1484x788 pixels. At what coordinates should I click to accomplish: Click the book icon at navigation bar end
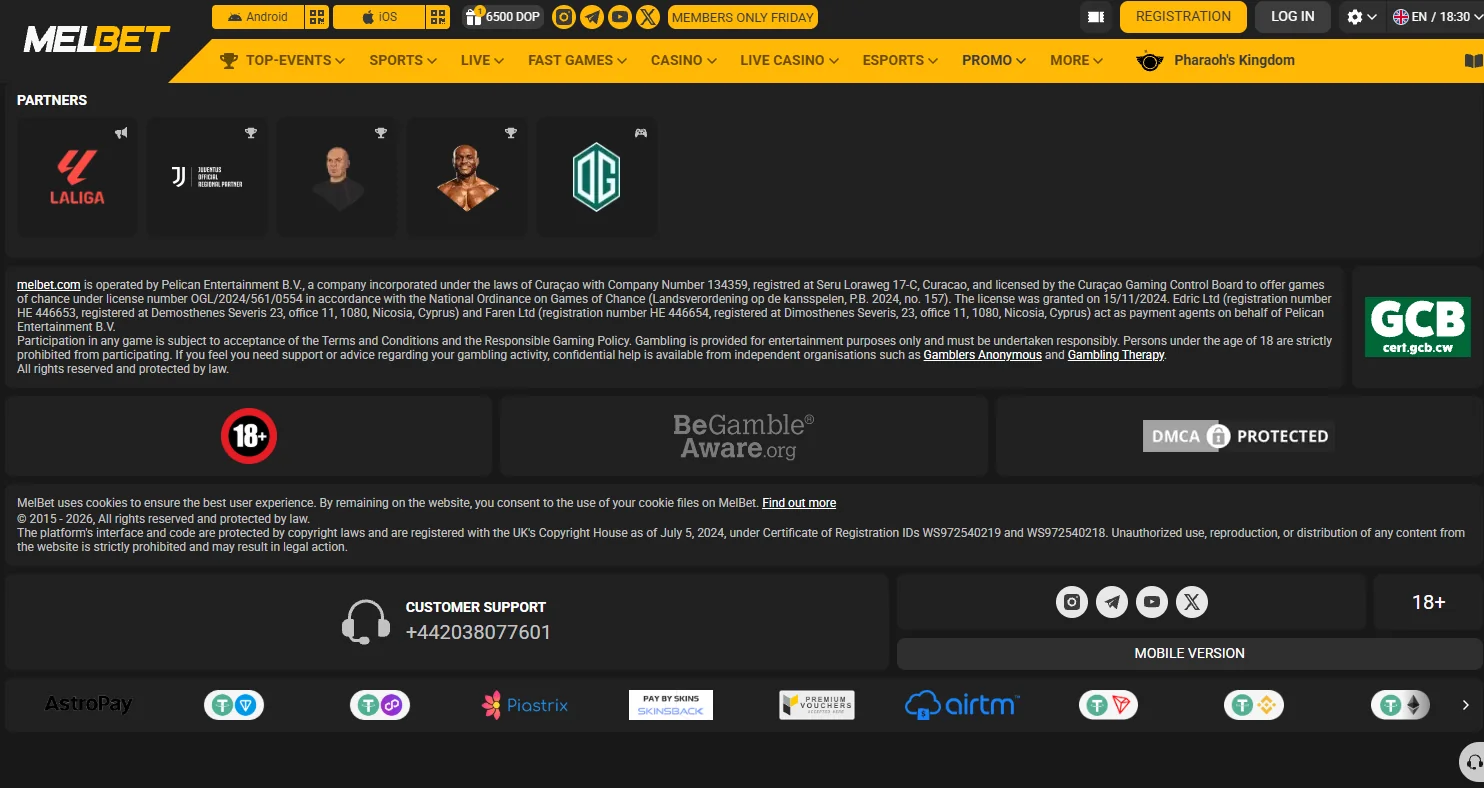pyautogui.click(x=1473, y=61)
